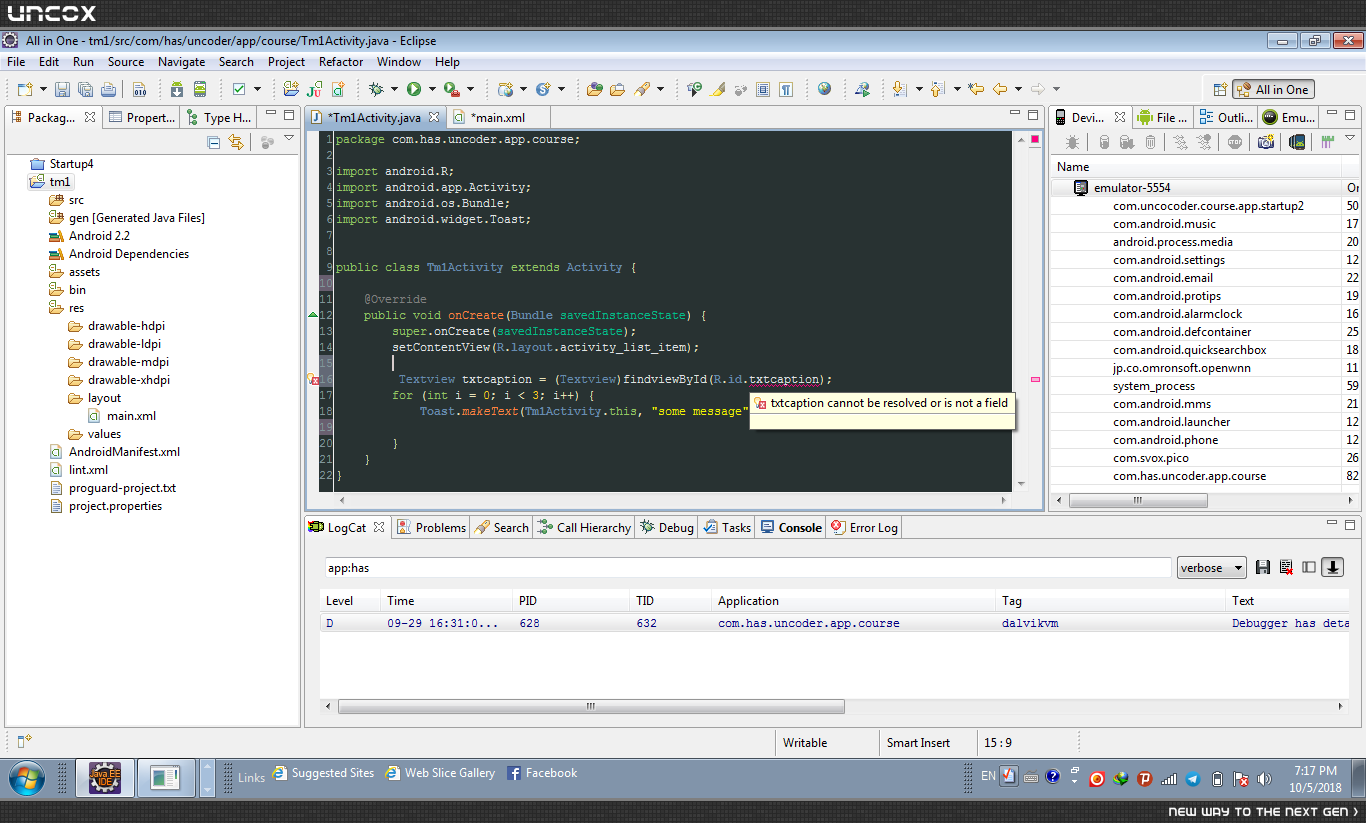This screenshot has height=823, width=1366.
Task: Click the LogCat horizontal scrollbar
Action: [x=591, y=706]
